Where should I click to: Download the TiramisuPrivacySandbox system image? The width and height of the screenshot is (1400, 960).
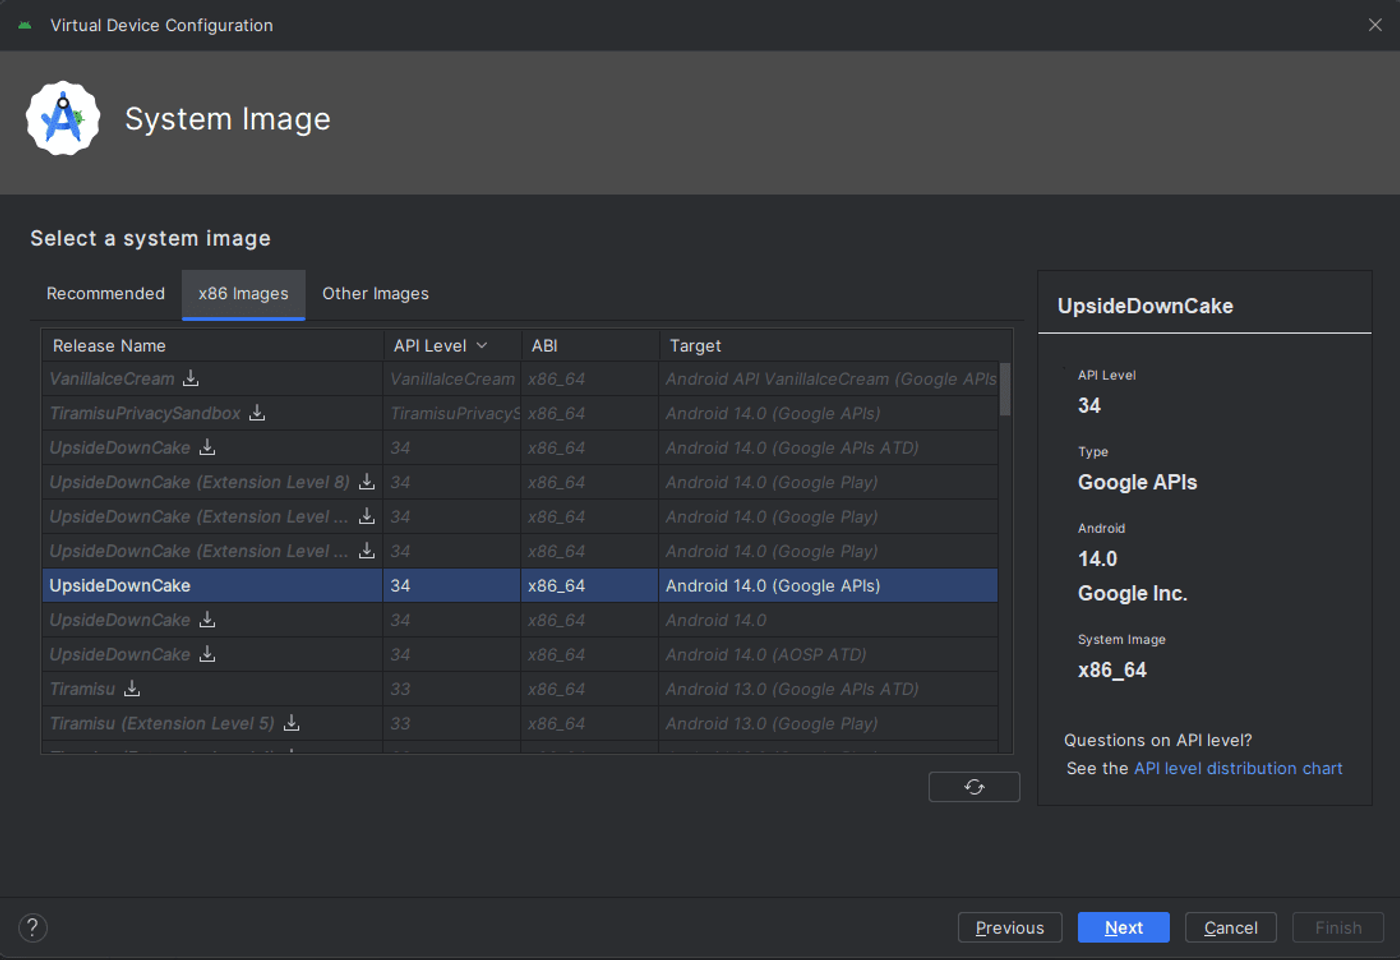(x=257, y=412)
